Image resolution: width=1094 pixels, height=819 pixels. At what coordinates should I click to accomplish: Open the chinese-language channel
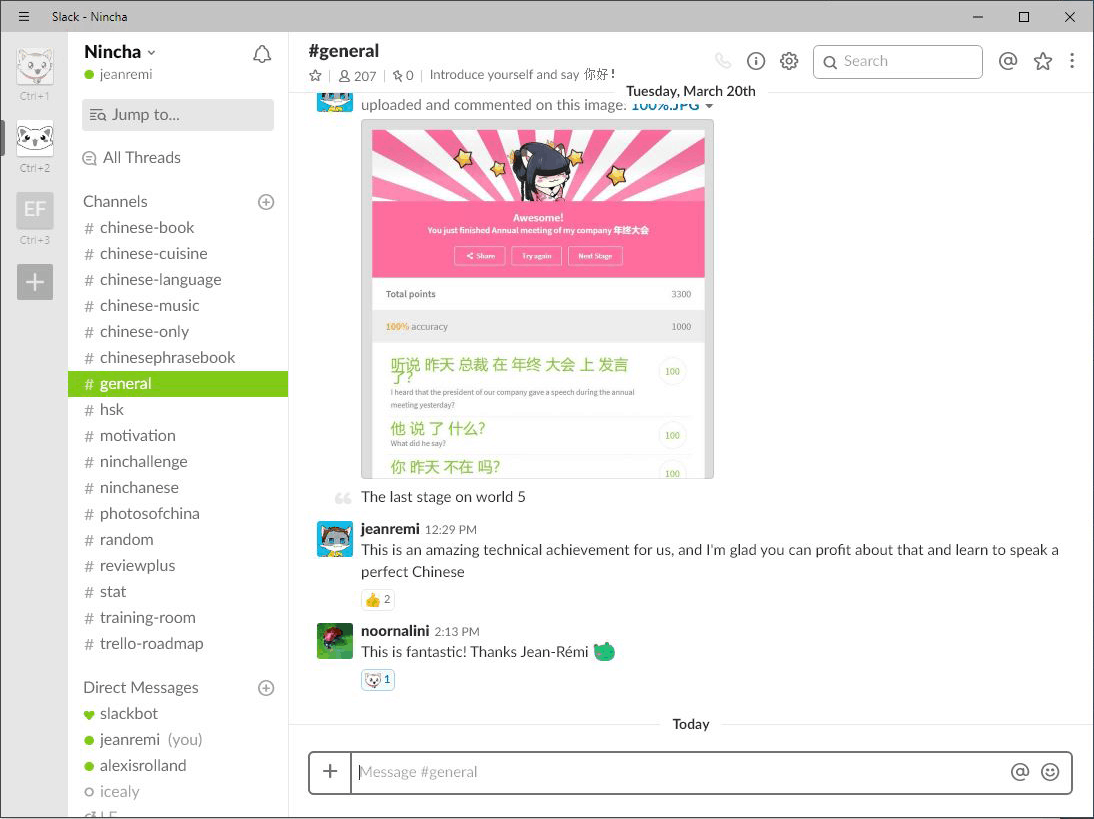178,280
